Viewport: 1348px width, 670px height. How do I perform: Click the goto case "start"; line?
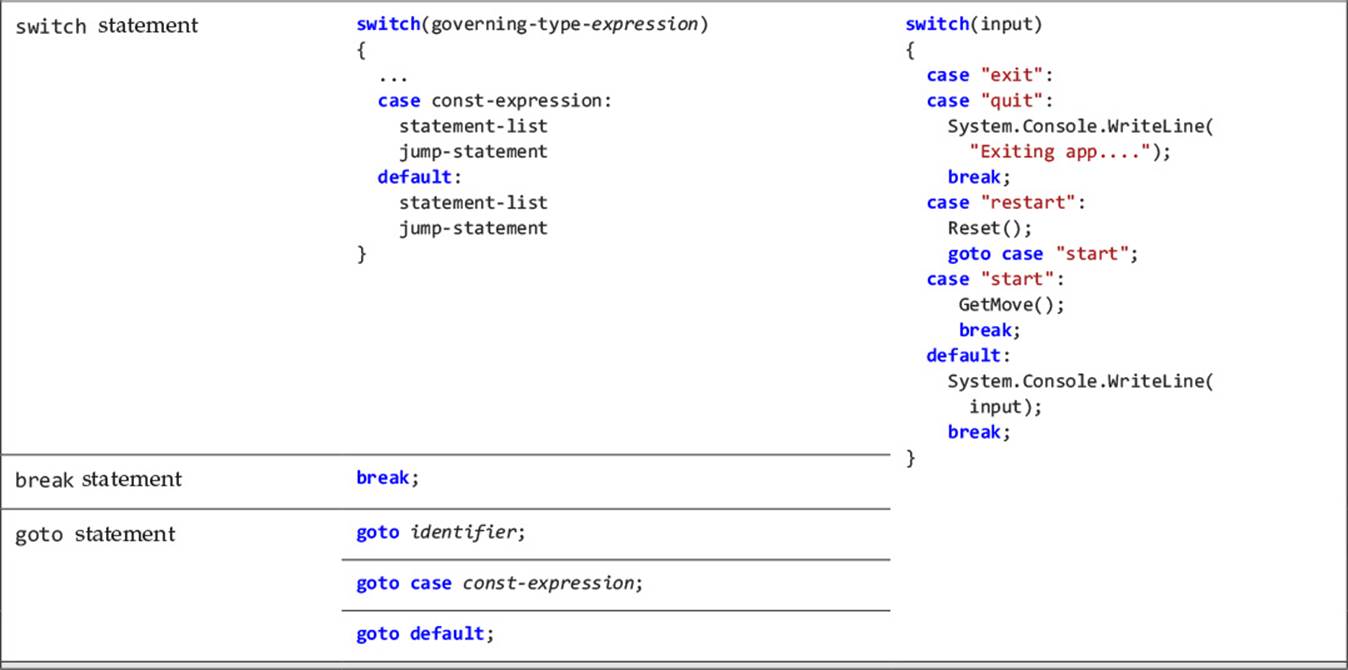point(1043,254)
